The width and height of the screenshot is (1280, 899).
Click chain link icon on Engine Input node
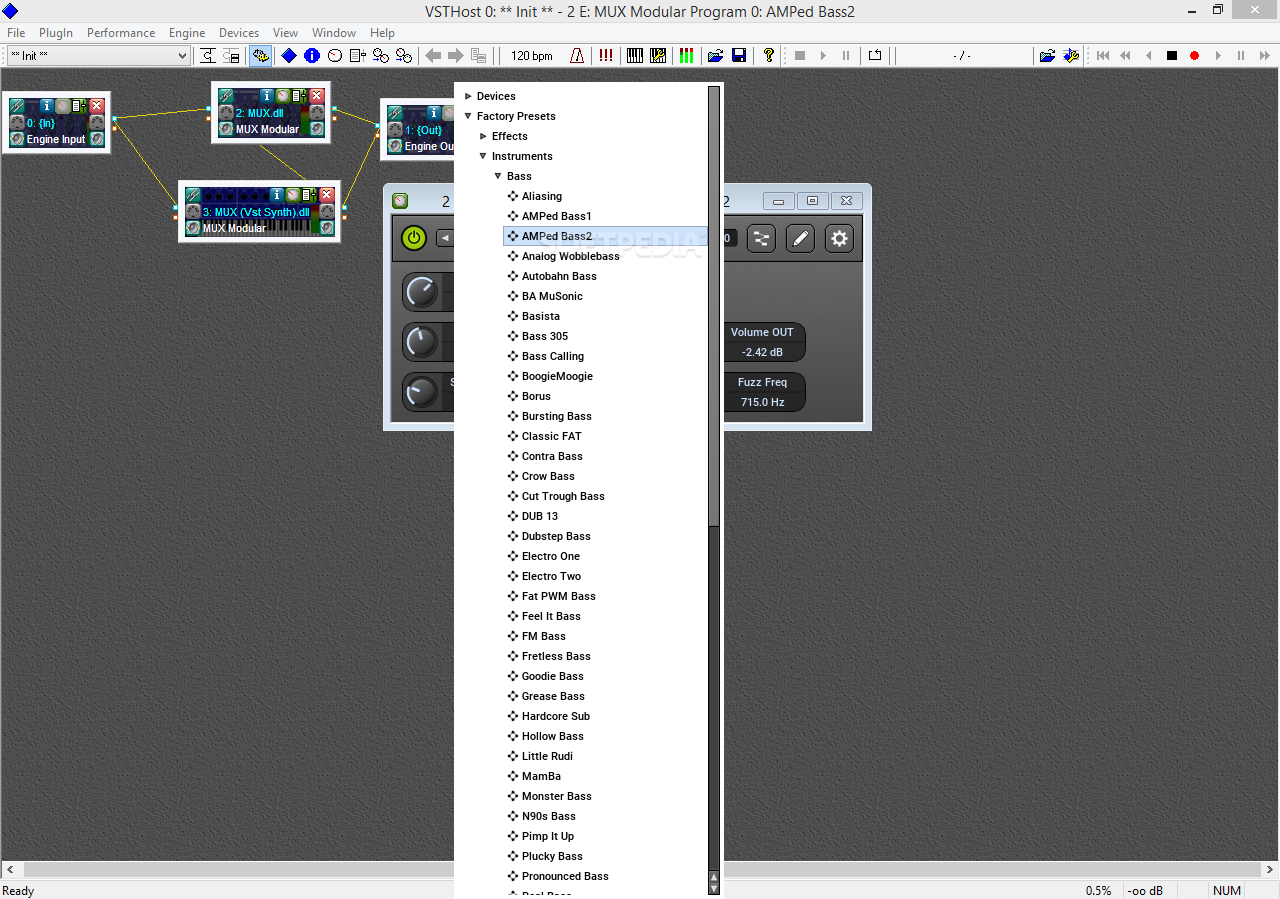point(19,105)
